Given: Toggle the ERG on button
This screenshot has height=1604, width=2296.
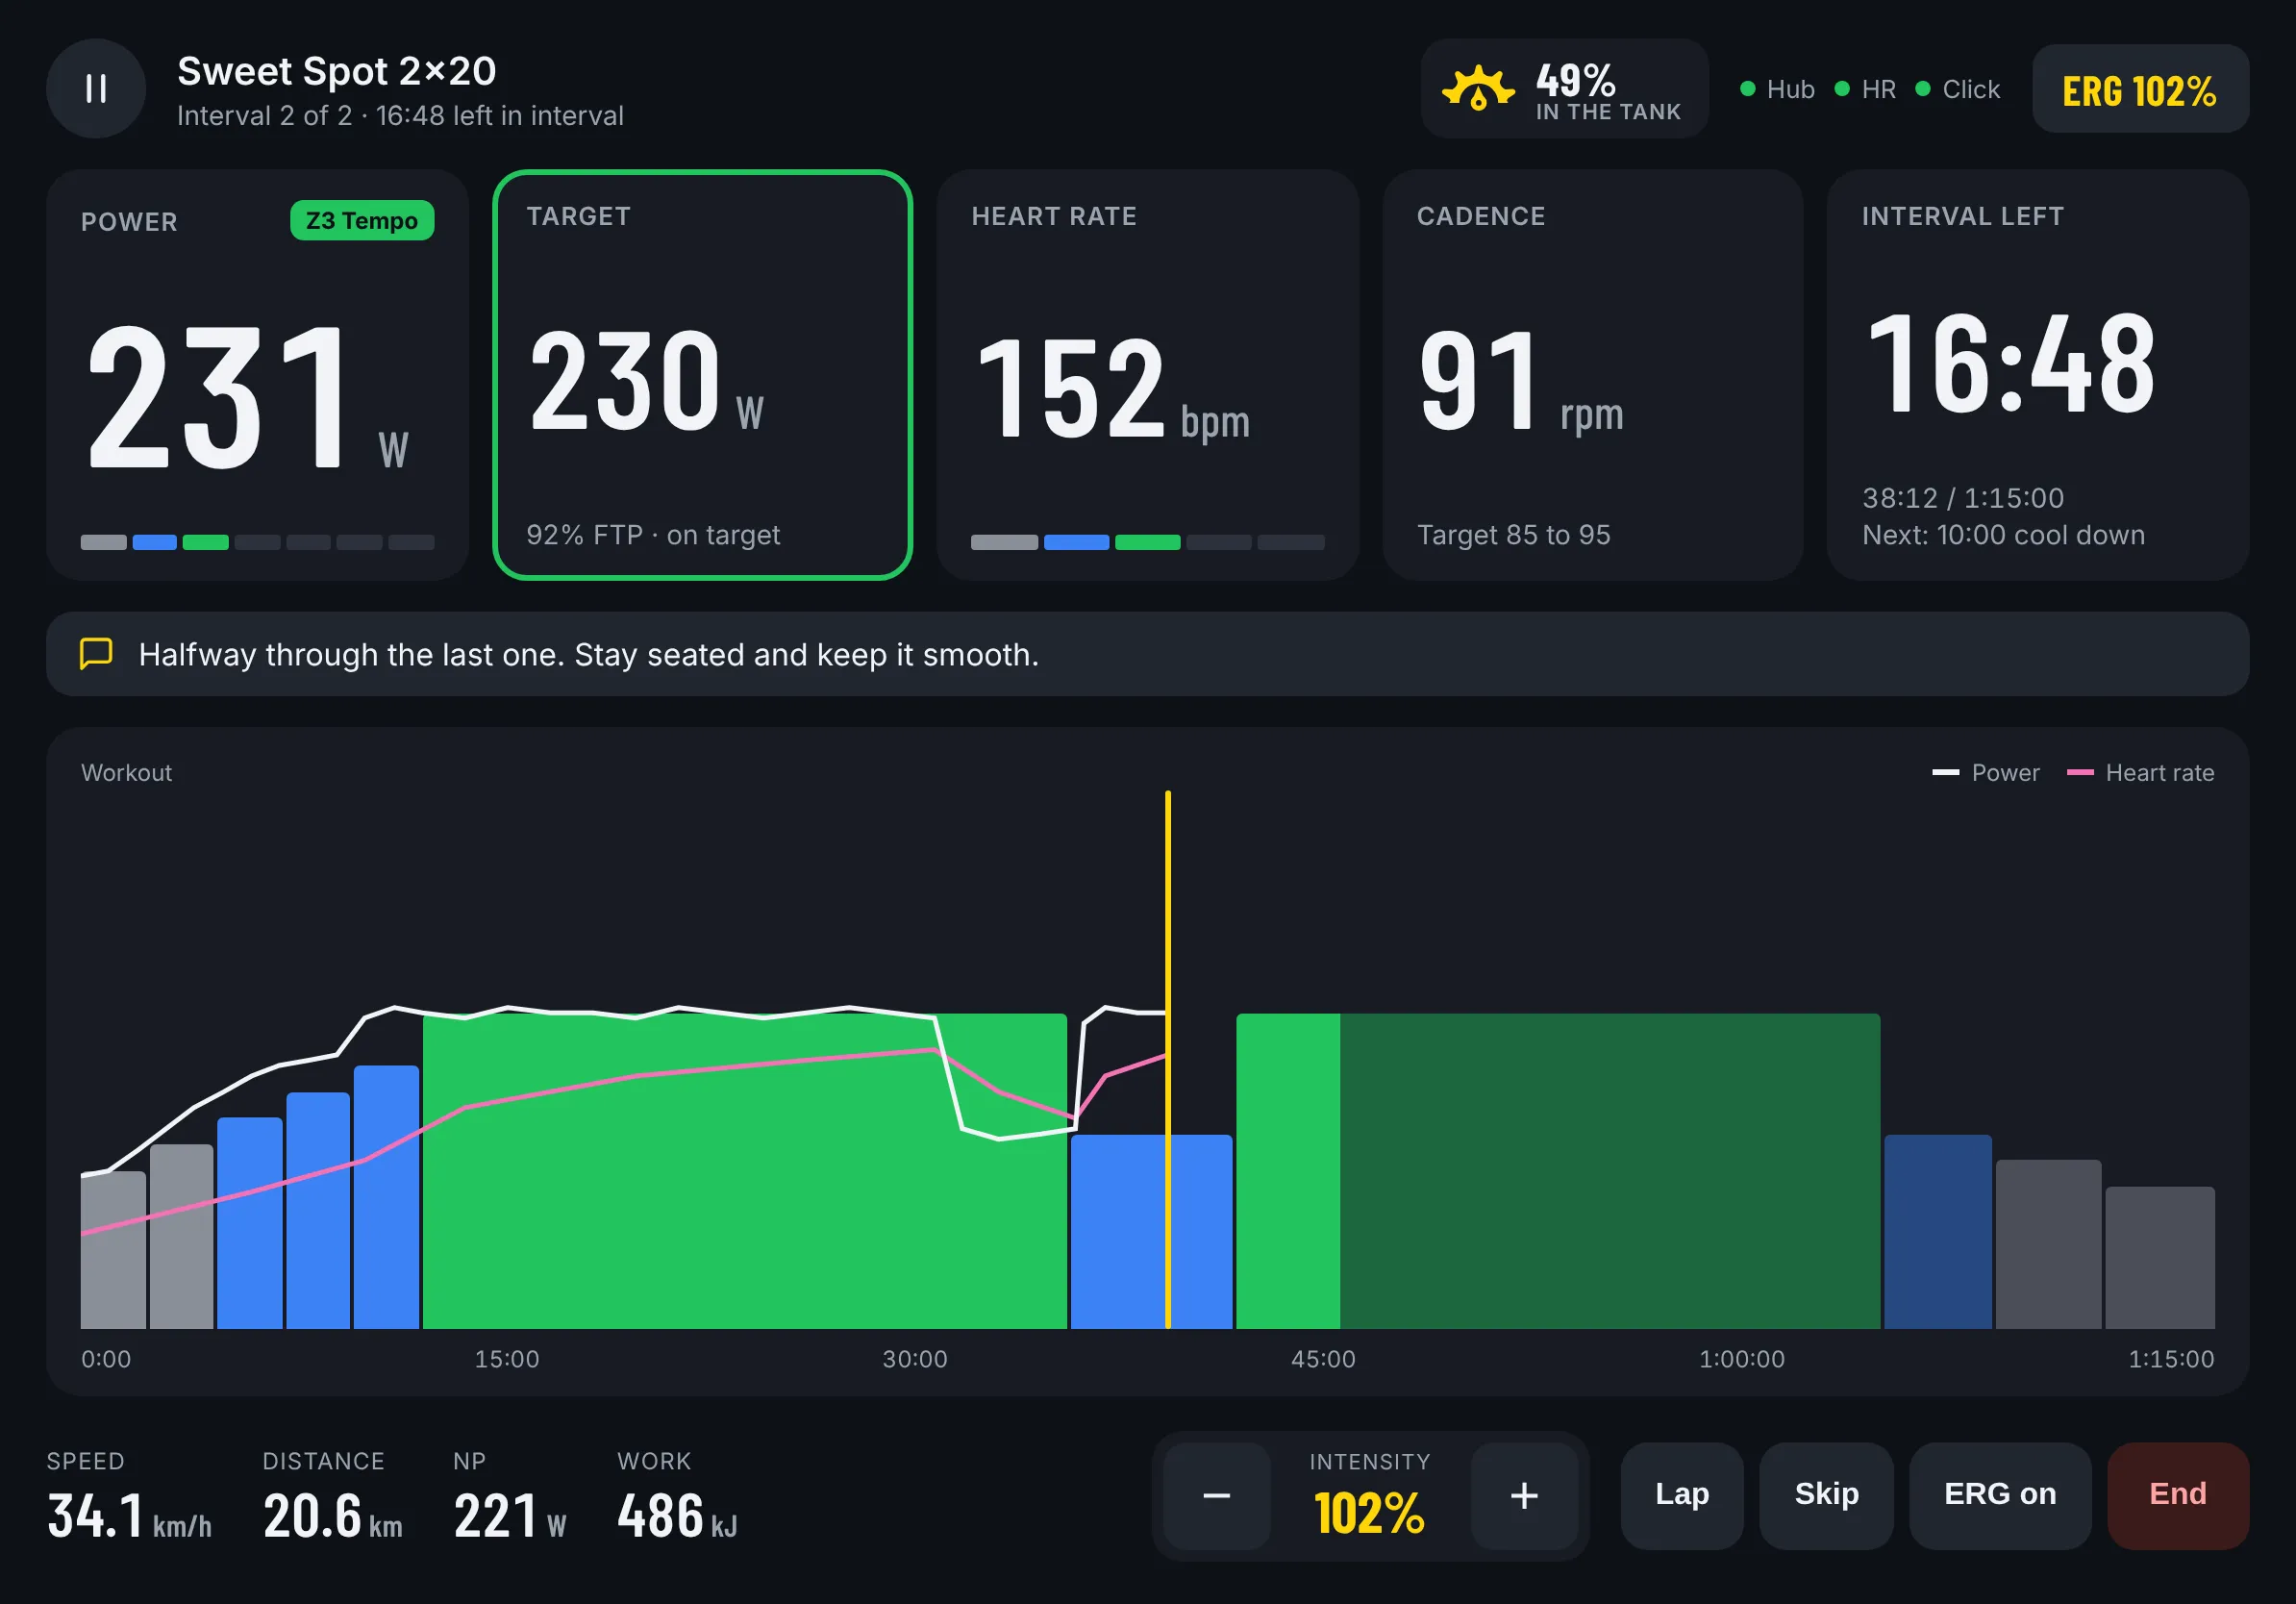Looking at the screenshot, I should point(2000,1494).
